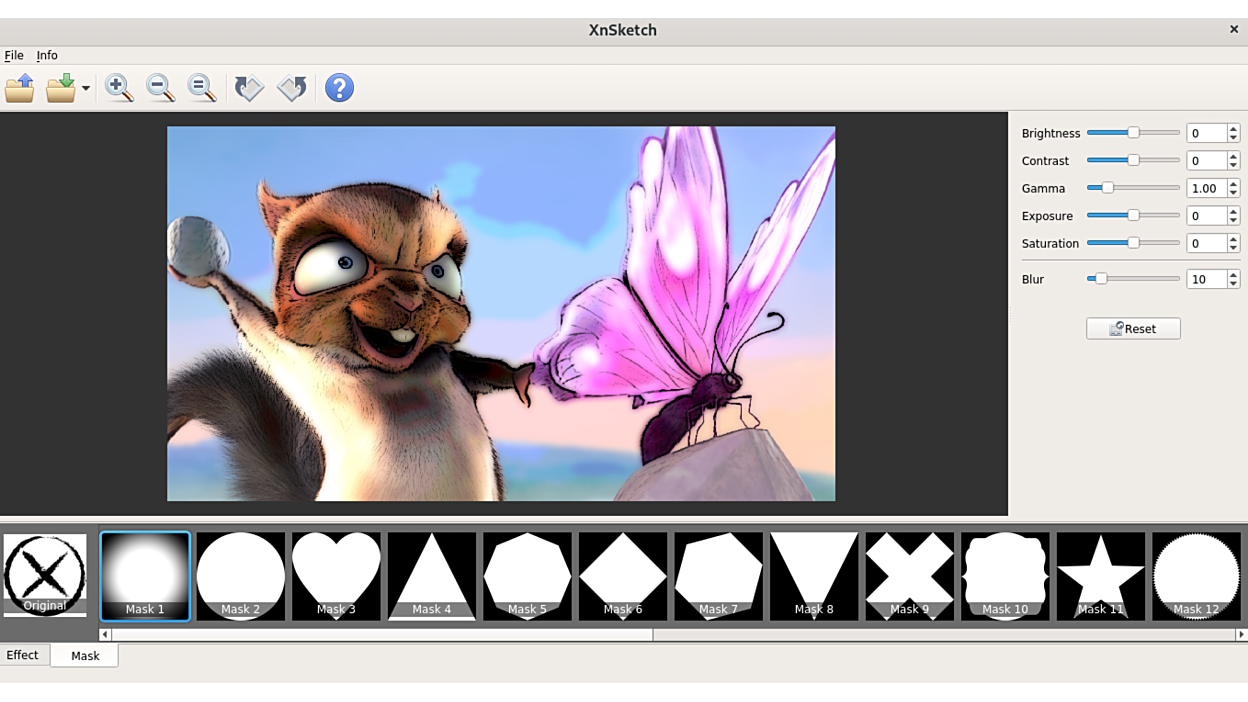Click the Gamma slider handle
This screenshot has width=1248, height=702.
click(x=1108, y=188)
